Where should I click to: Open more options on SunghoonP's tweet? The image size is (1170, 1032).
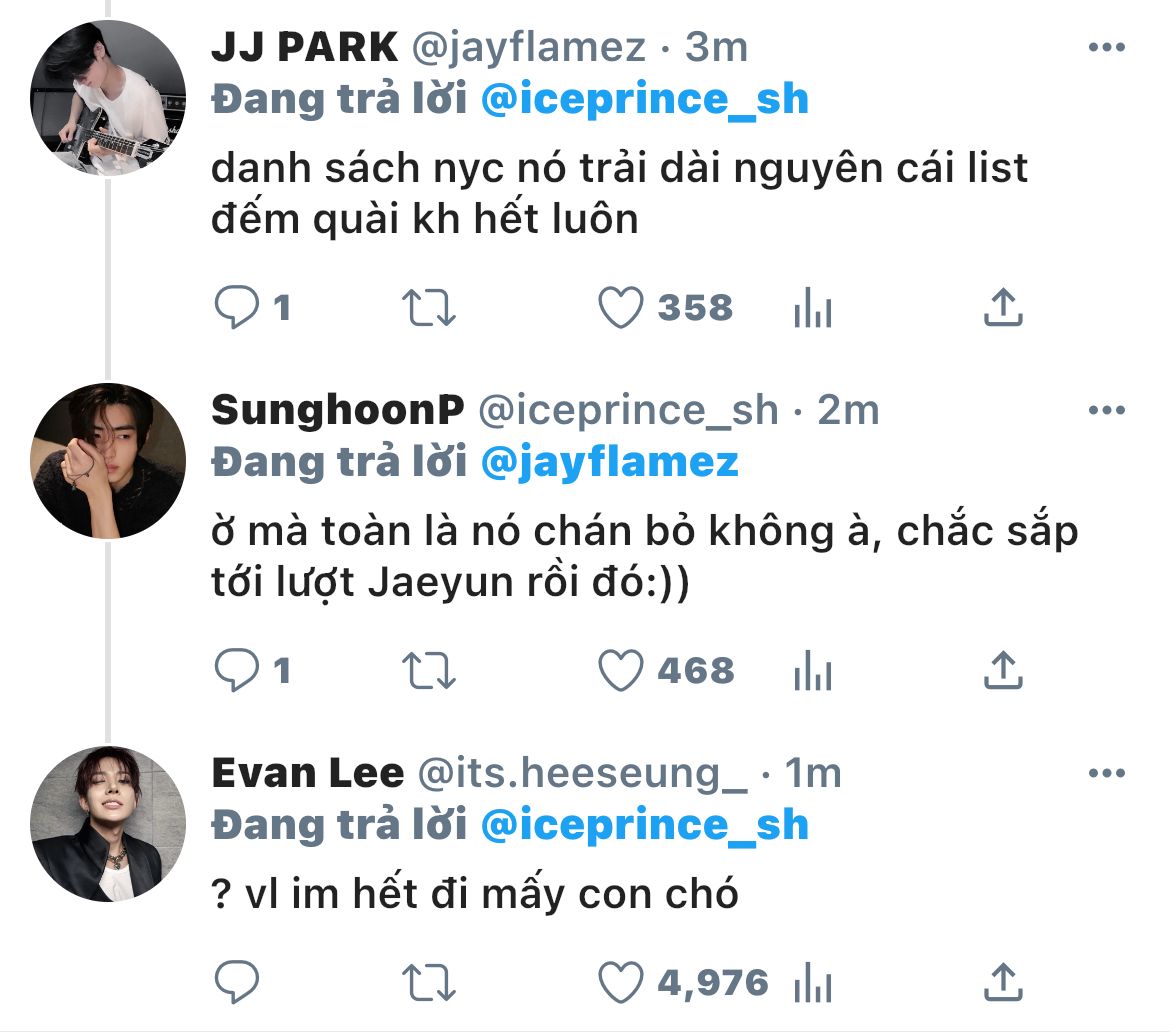pos(1106,410)
